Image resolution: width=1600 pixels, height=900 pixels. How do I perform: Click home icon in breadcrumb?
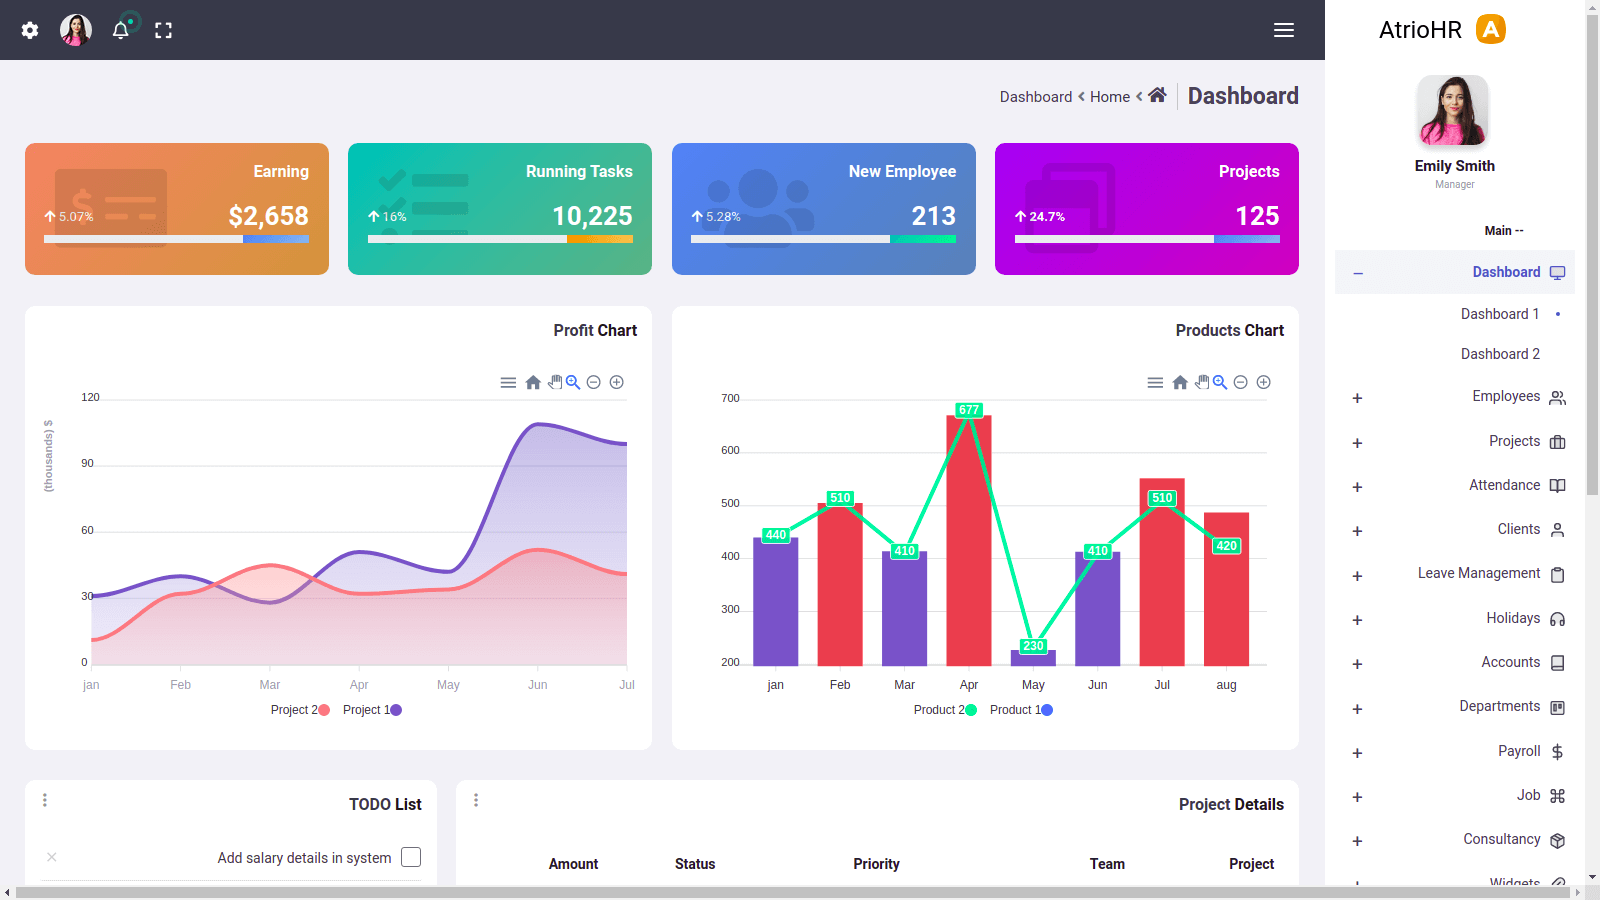coord(1157,95)
